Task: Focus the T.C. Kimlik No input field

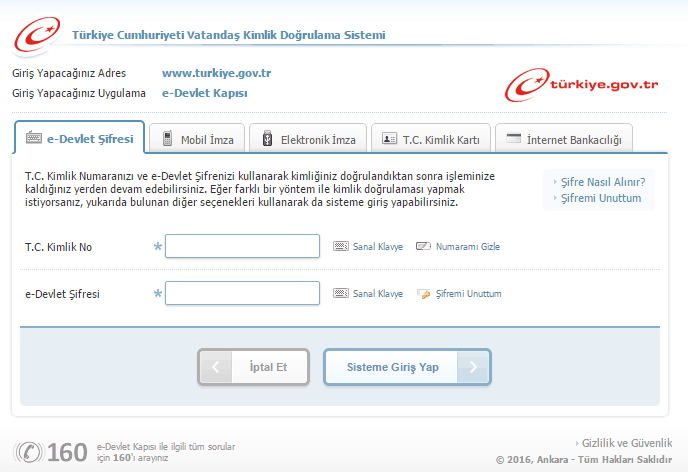Action: pyautogui.click(x=242, y=246)
